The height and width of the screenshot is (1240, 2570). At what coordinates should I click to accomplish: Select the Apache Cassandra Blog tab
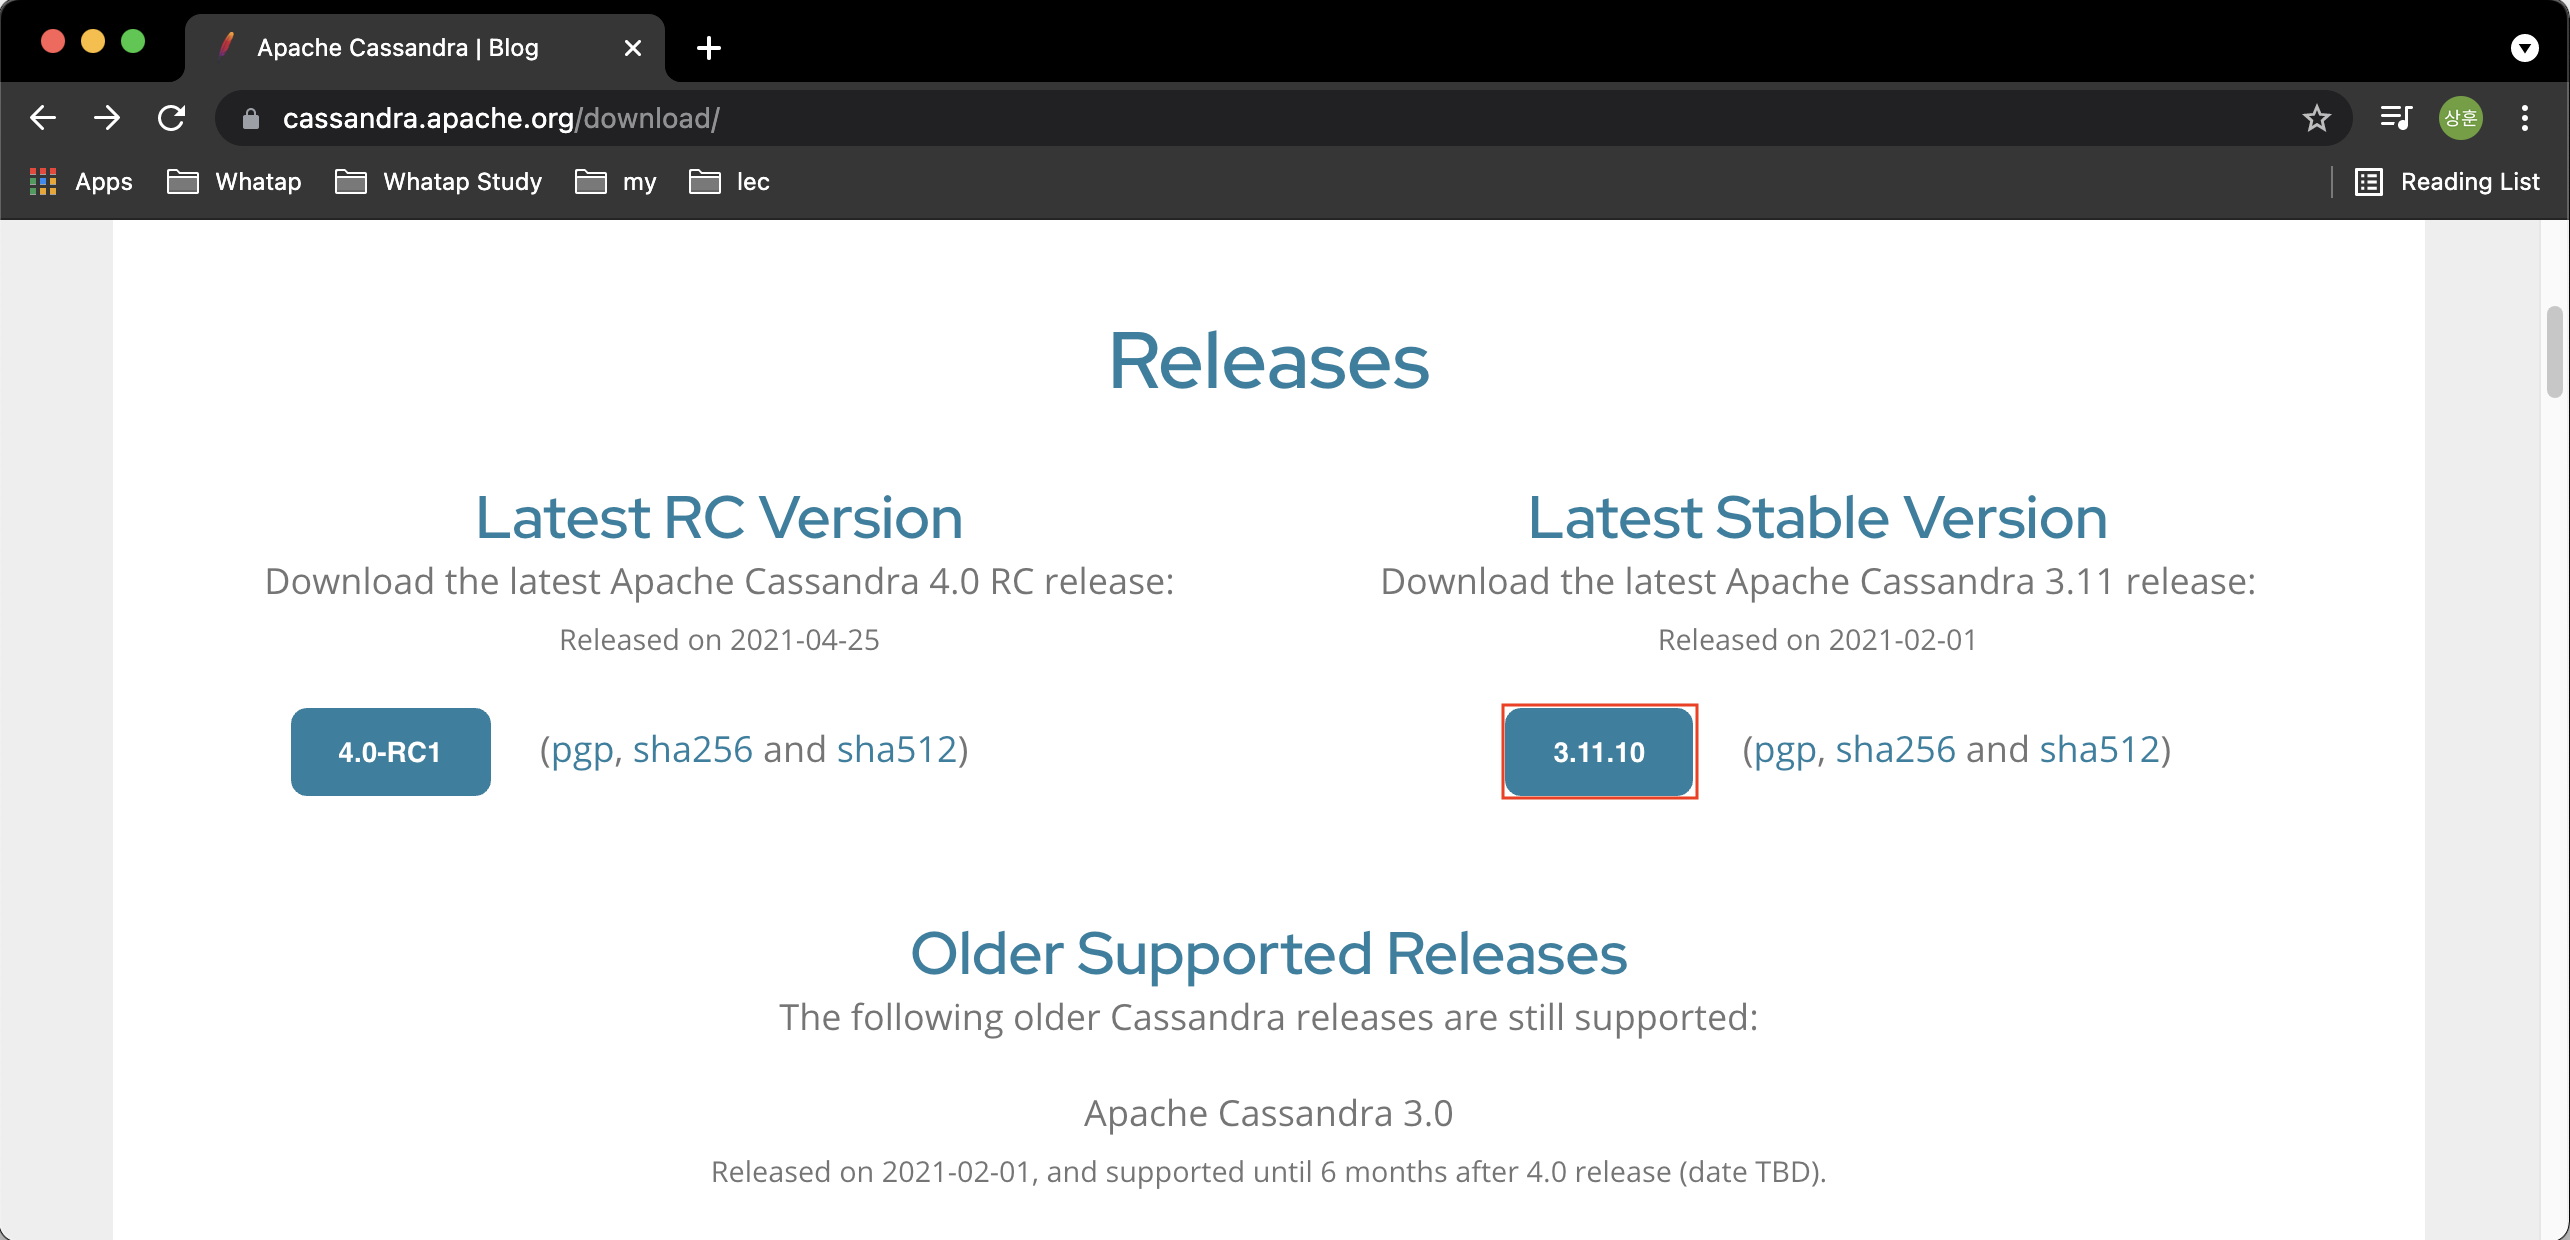[398, 48]
